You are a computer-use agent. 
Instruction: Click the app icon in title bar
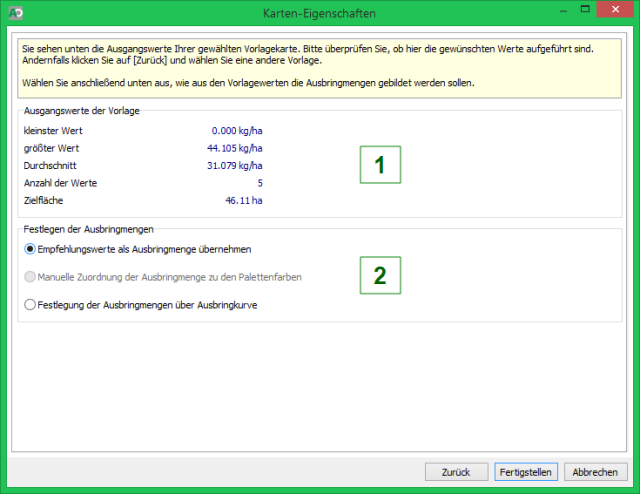(15, 13)
